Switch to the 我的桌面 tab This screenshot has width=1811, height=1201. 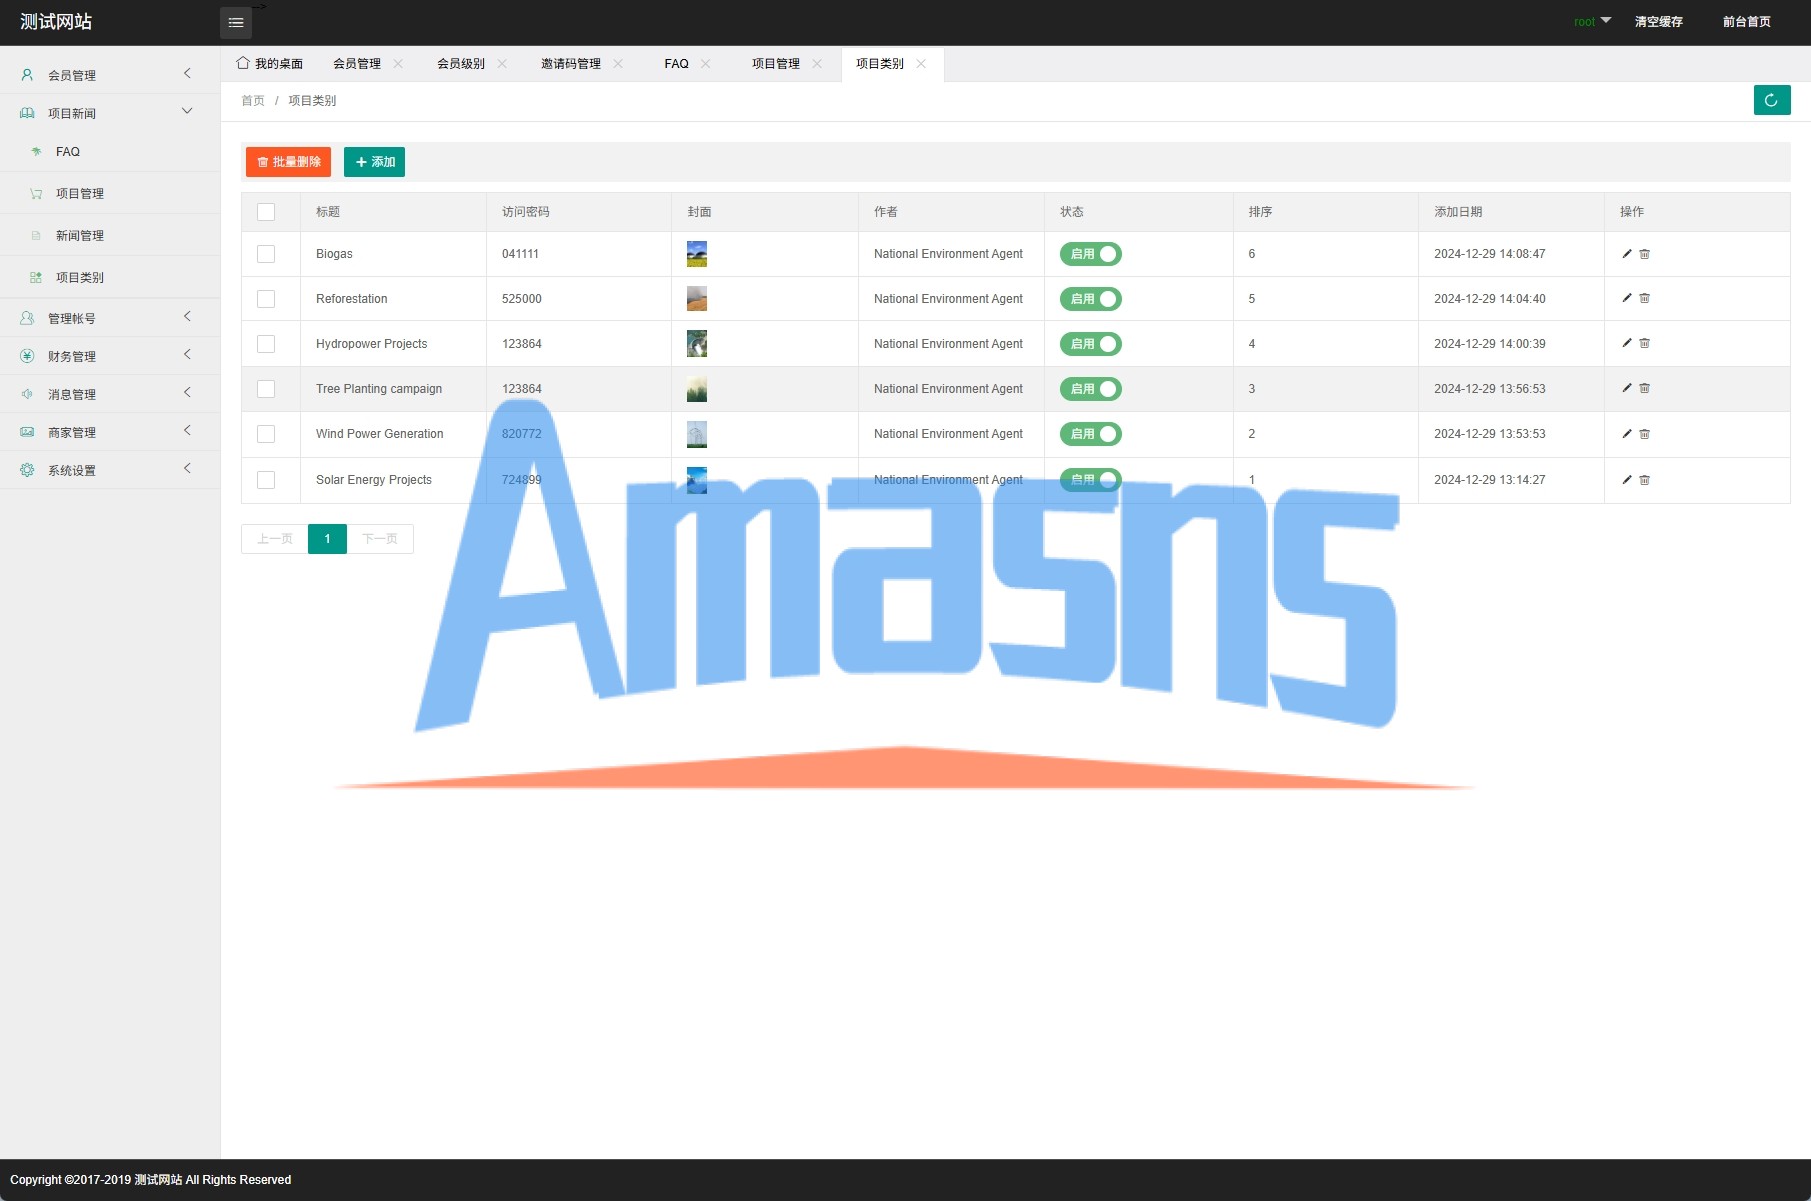[x=270, y=63]
